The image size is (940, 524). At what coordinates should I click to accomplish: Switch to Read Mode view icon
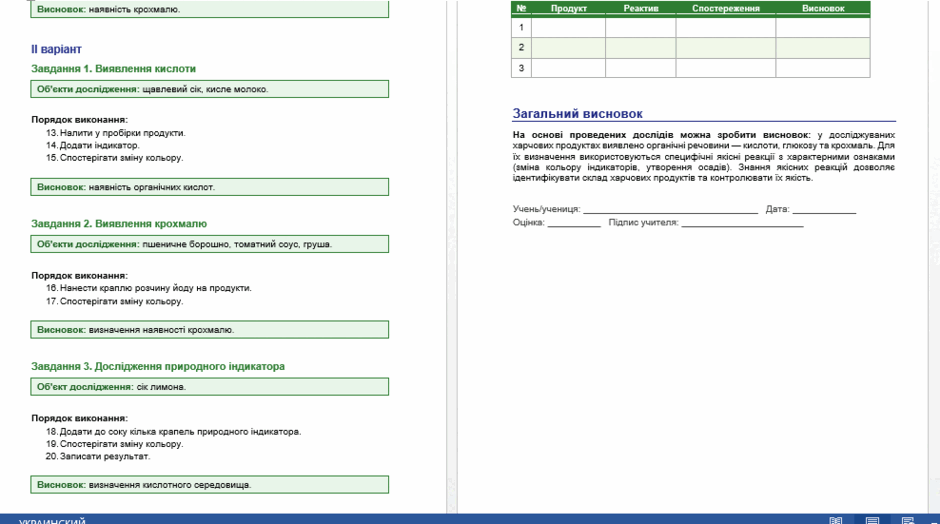click(835, 520)
